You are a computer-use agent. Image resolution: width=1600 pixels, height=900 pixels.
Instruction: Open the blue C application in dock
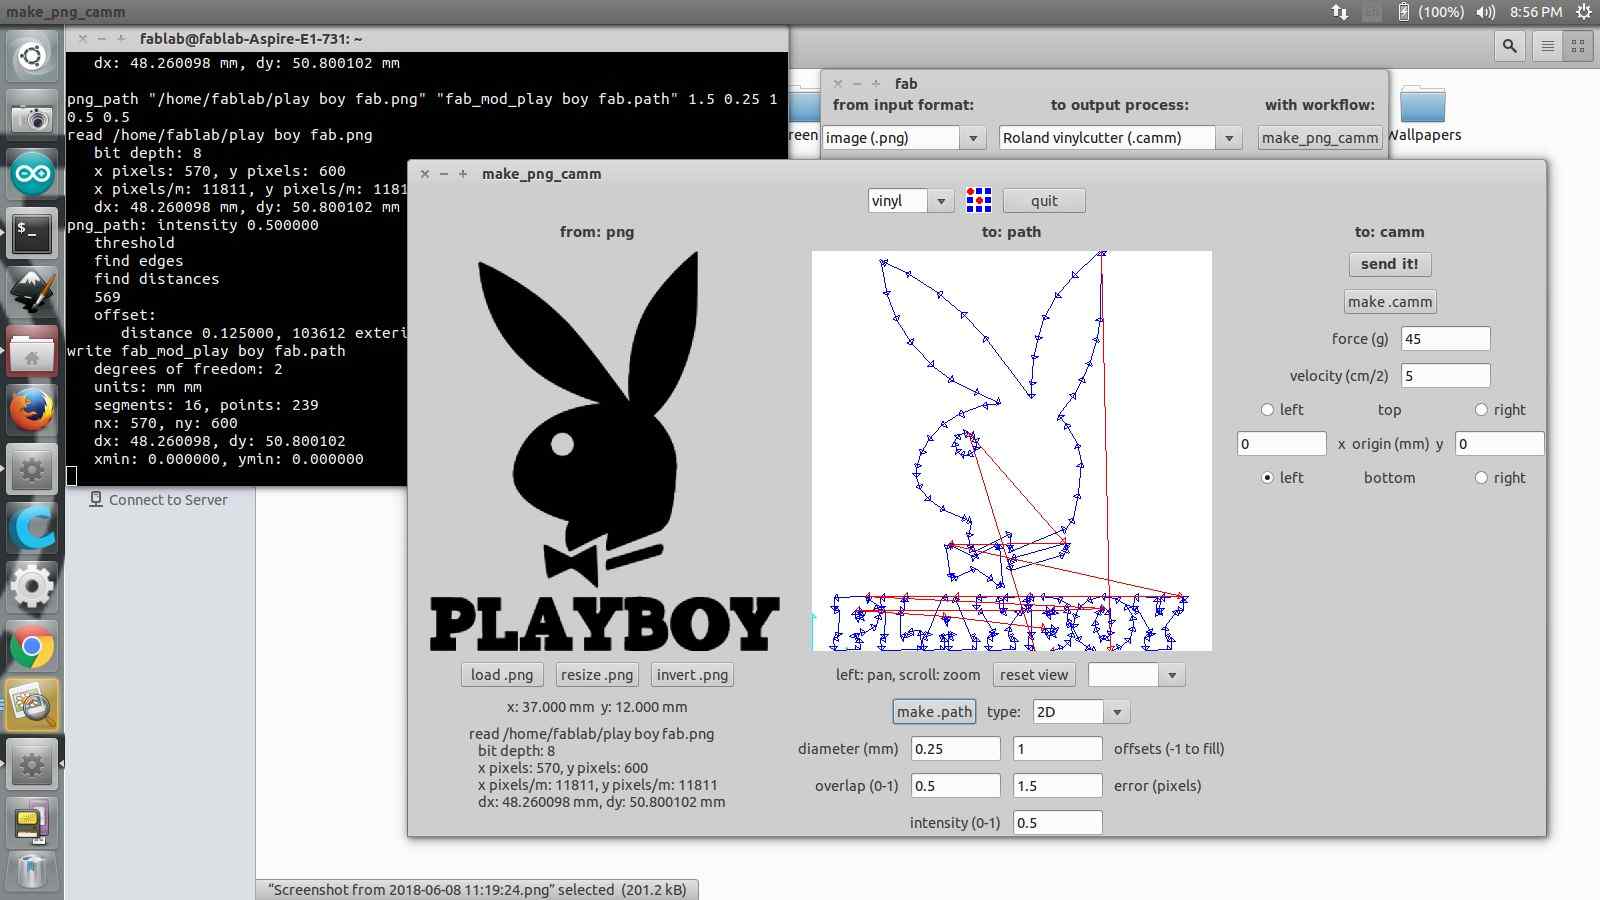tap(32, 528)
